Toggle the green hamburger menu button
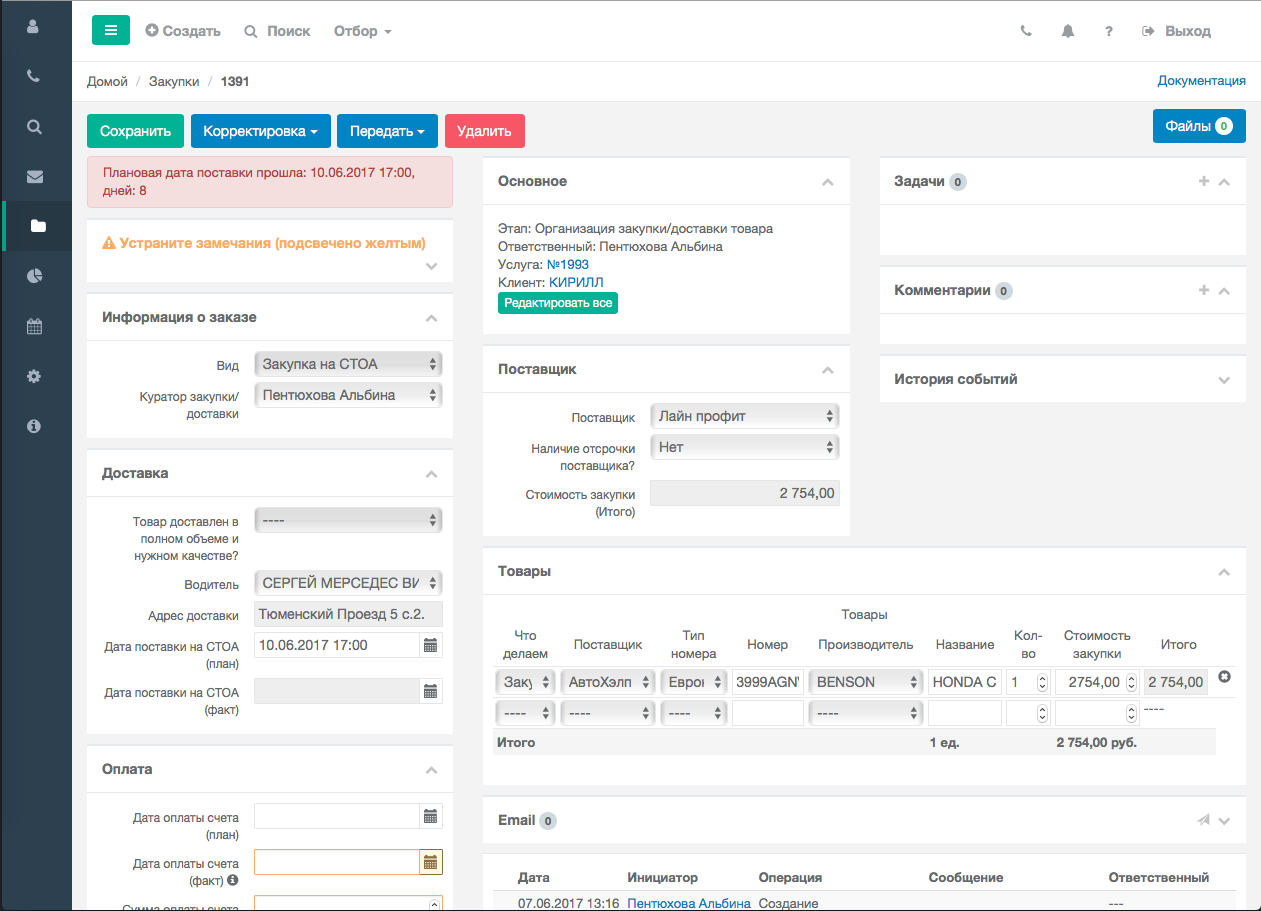Viewport: 1261px width, 911px height. 111,31
